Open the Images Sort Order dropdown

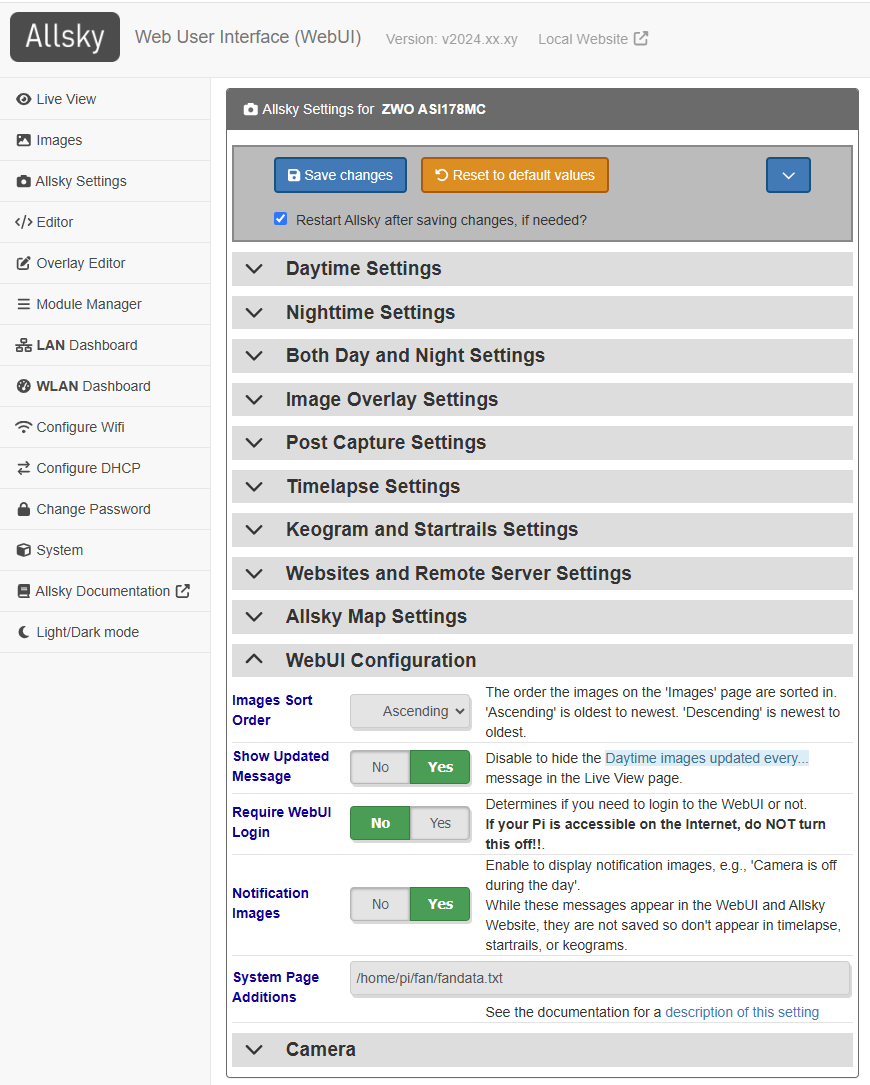[x=410, y=711]
